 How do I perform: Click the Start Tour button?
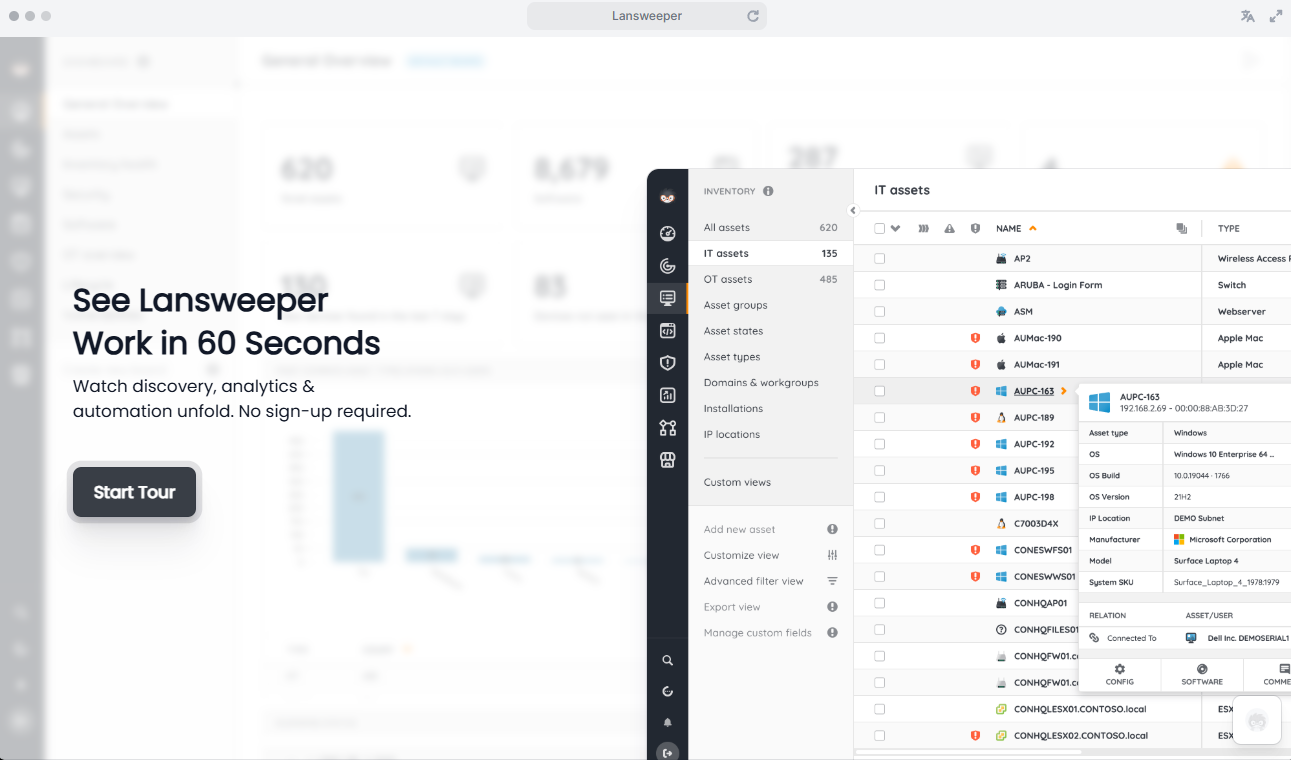click(134, 492)
